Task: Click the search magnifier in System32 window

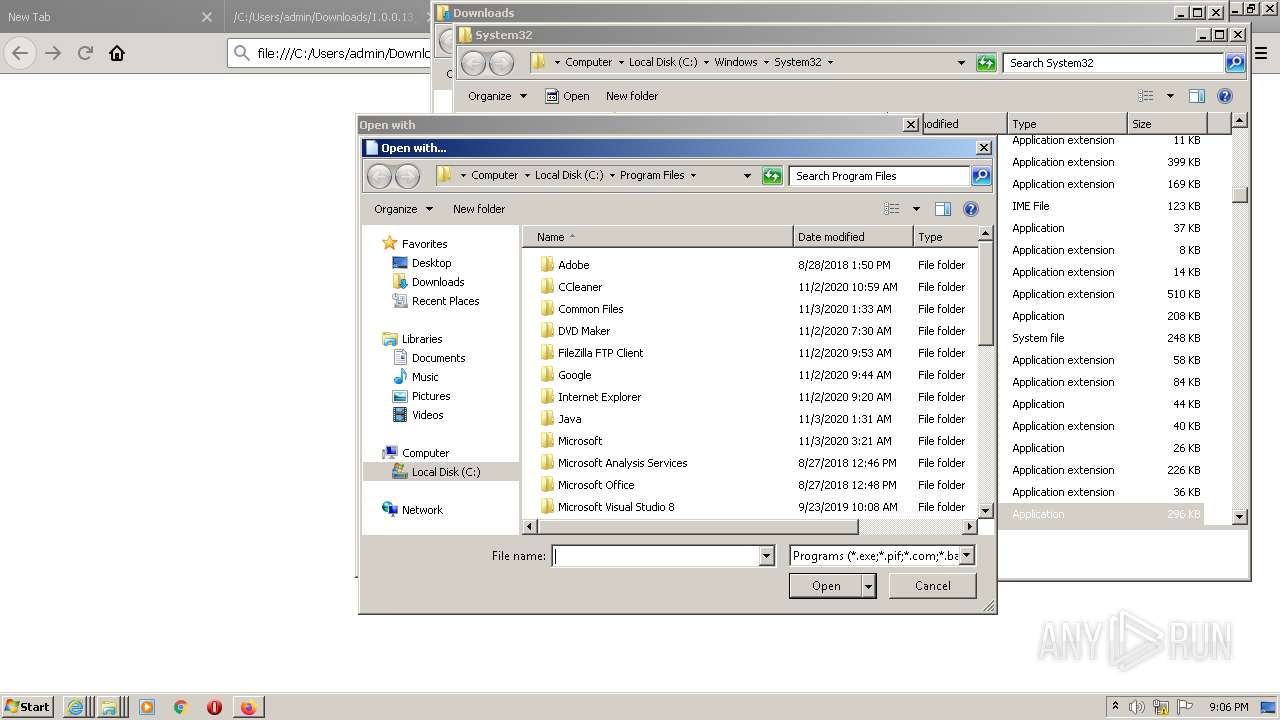Action: click(x=1235, y=63)
